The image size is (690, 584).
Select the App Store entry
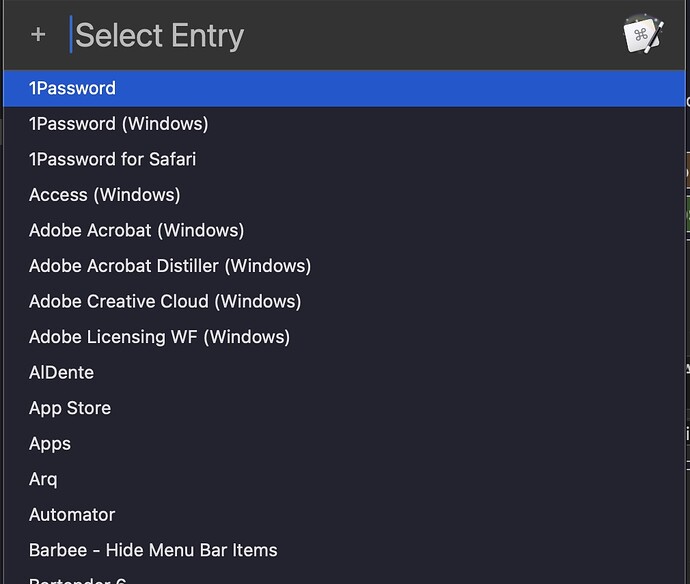click(x=344, y=408)
